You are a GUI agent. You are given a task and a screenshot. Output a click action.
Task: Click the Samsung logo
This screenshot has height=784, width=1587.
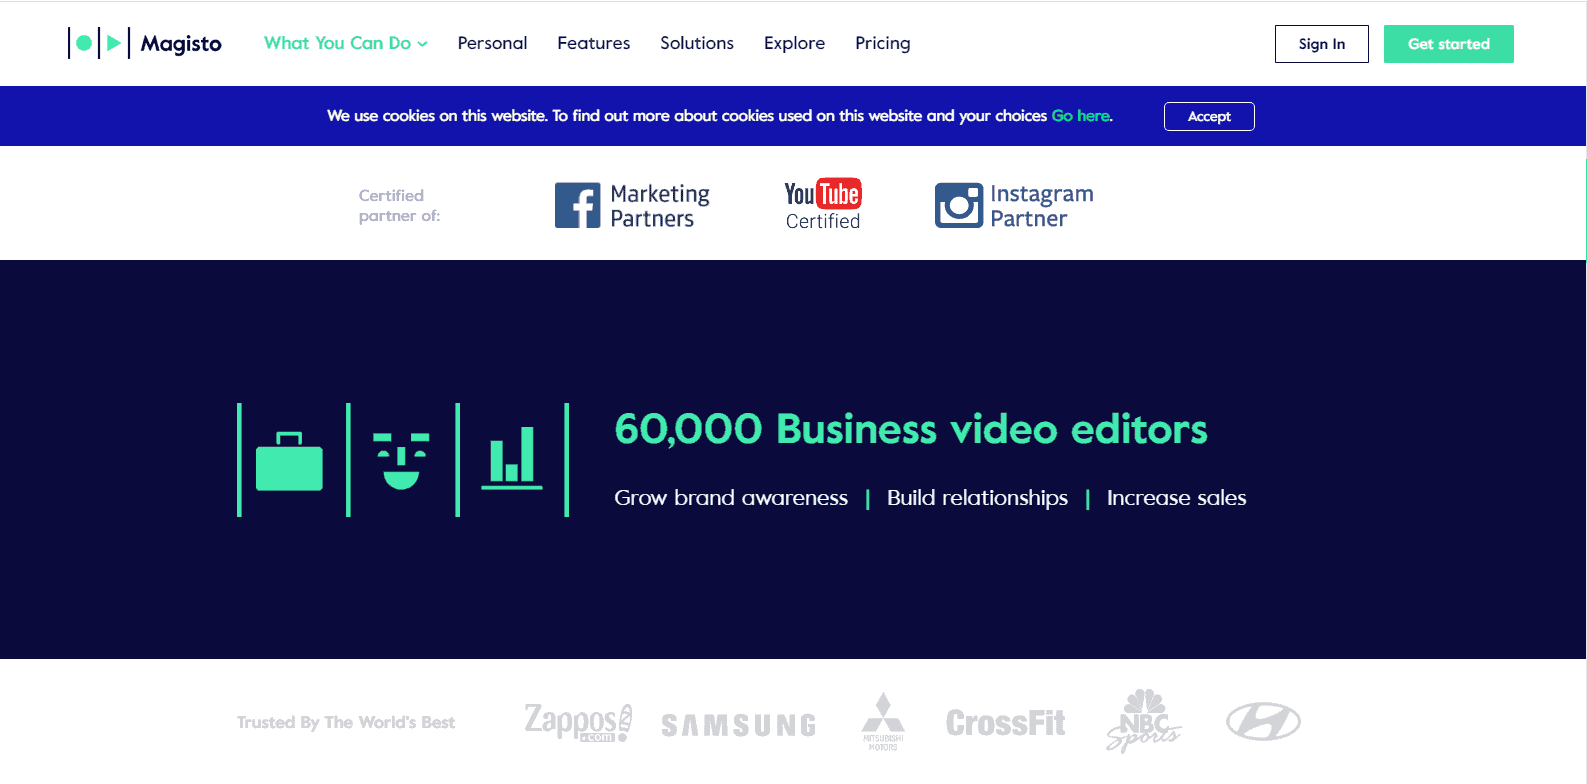tap(738, 725)
